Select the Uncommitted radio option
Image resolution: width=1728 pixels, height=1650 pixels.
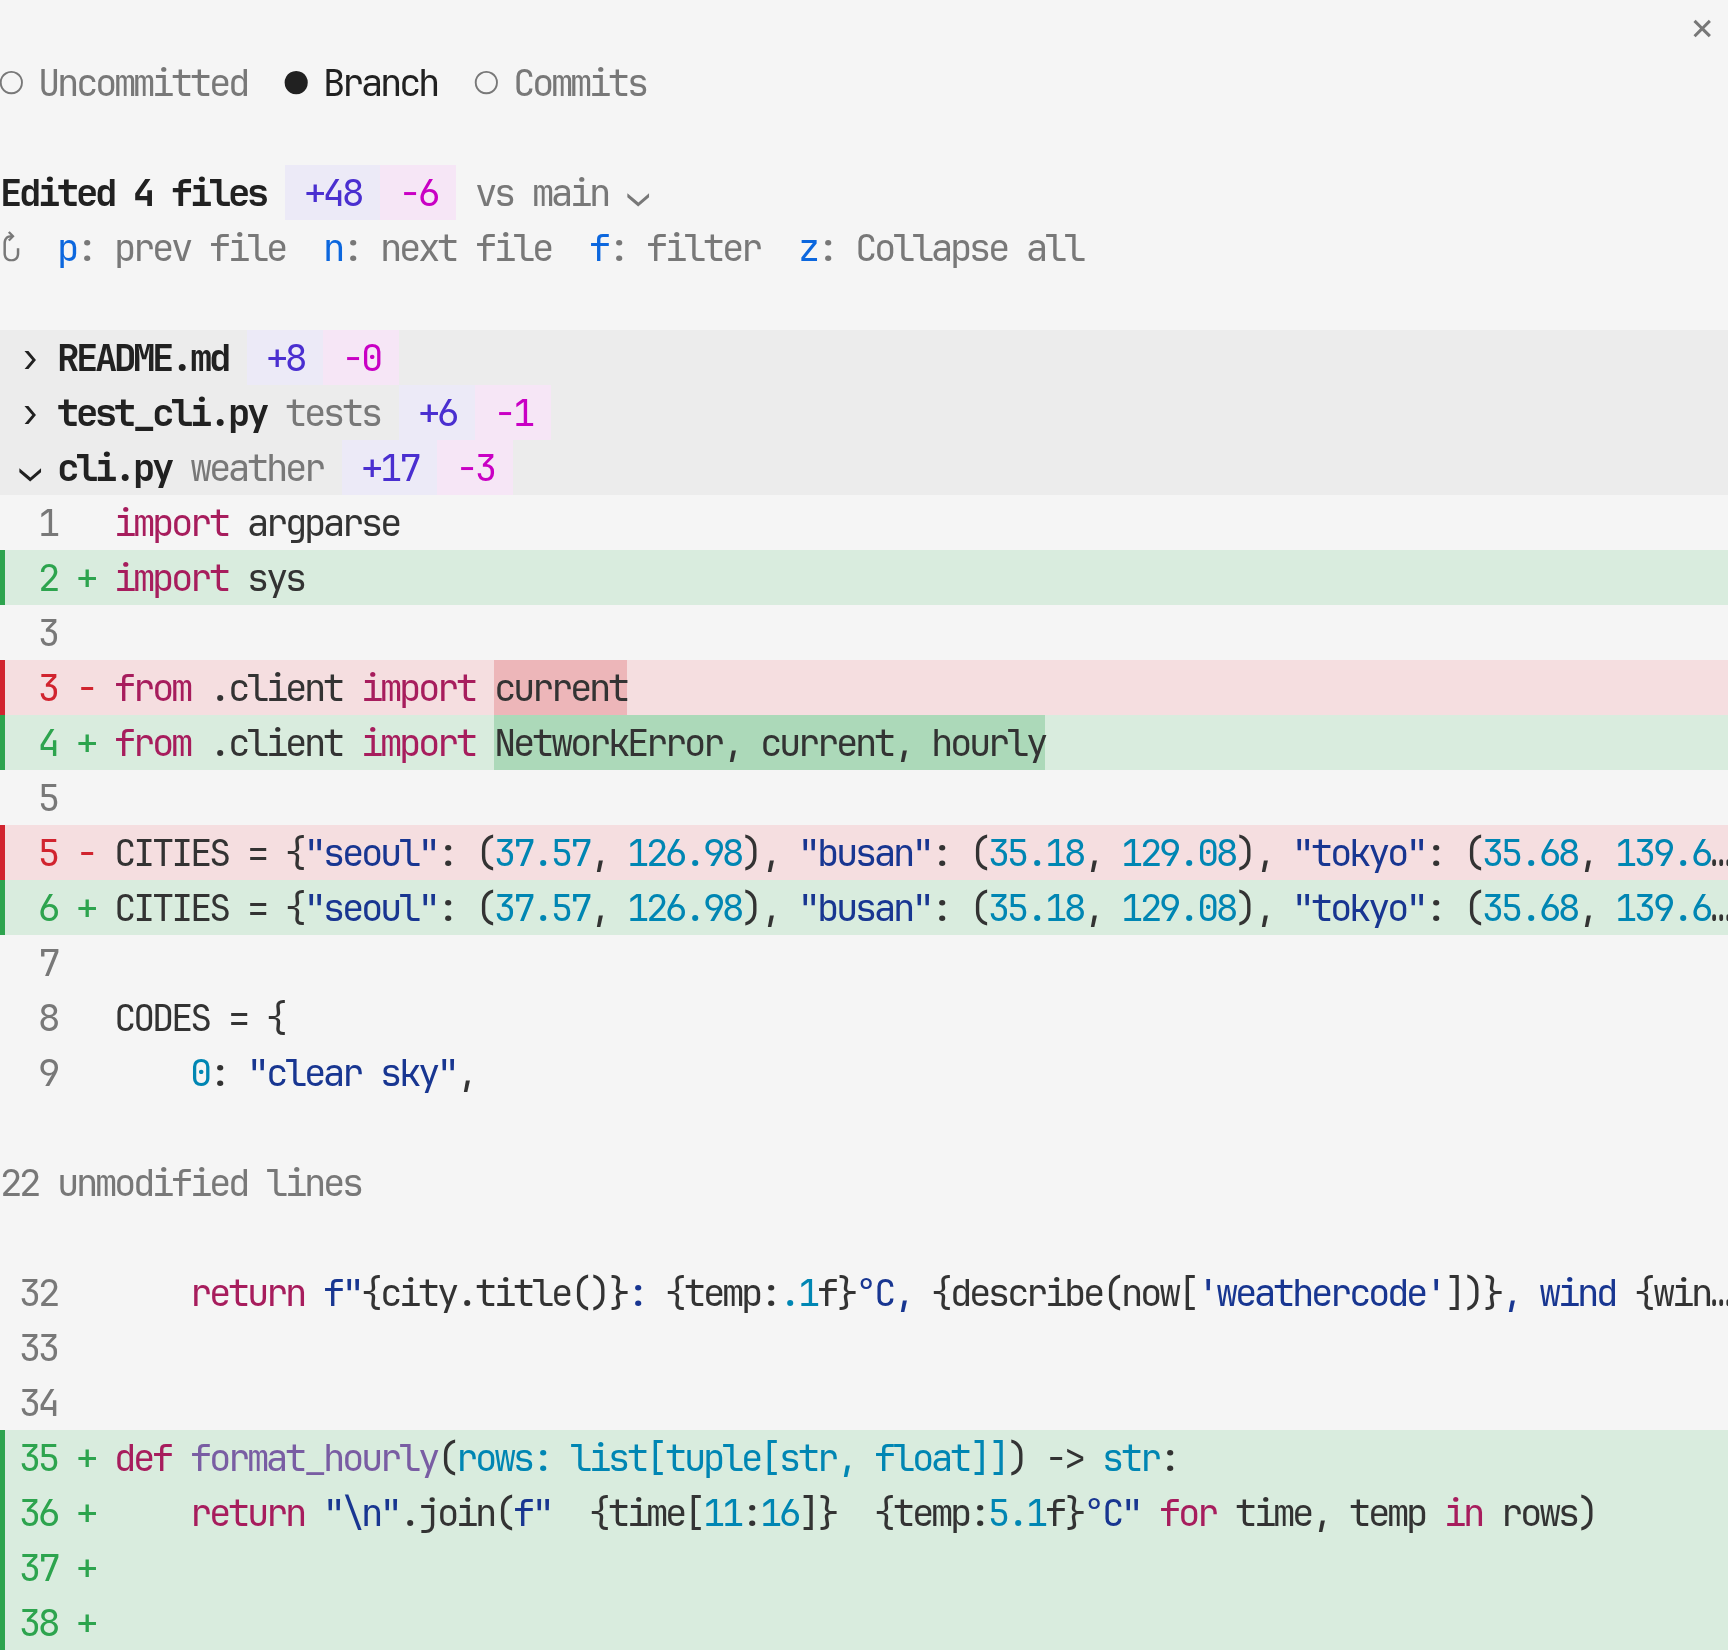point(125,83)
